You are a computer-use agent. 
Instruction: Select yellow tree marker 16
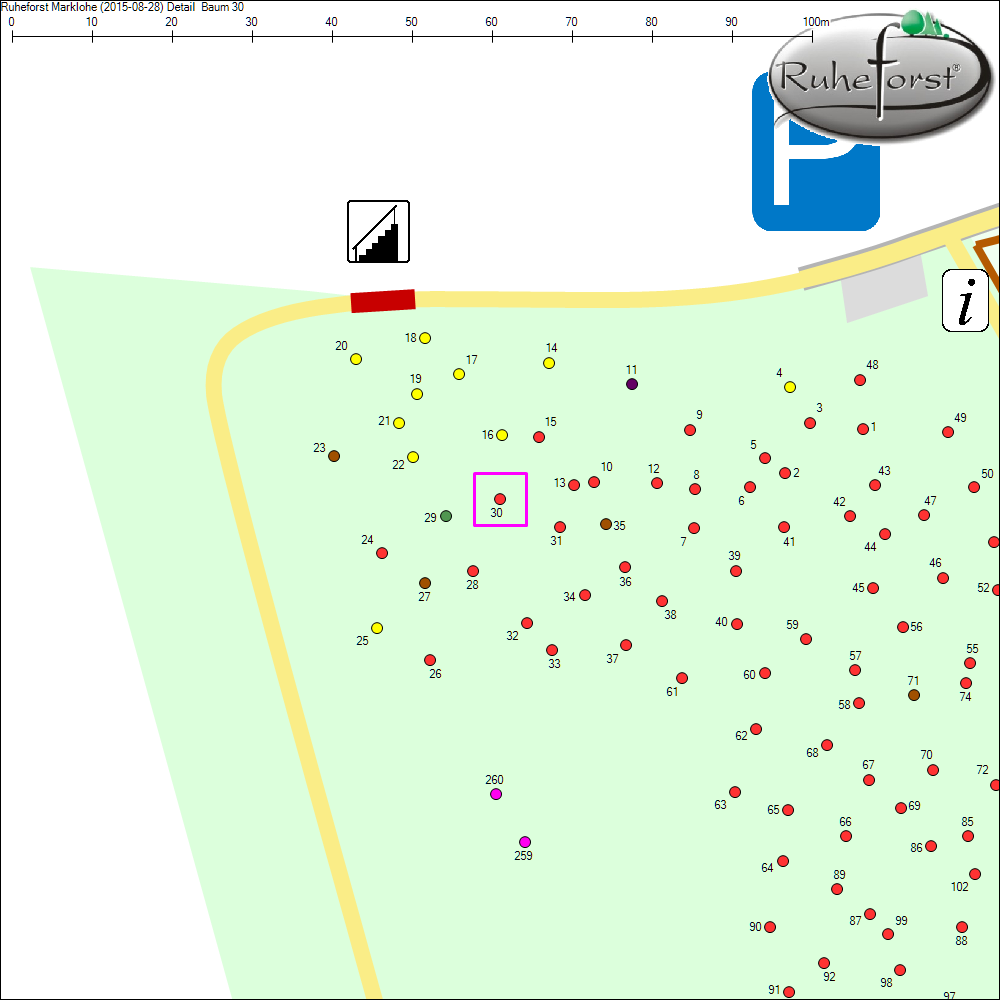click(502, 435)
